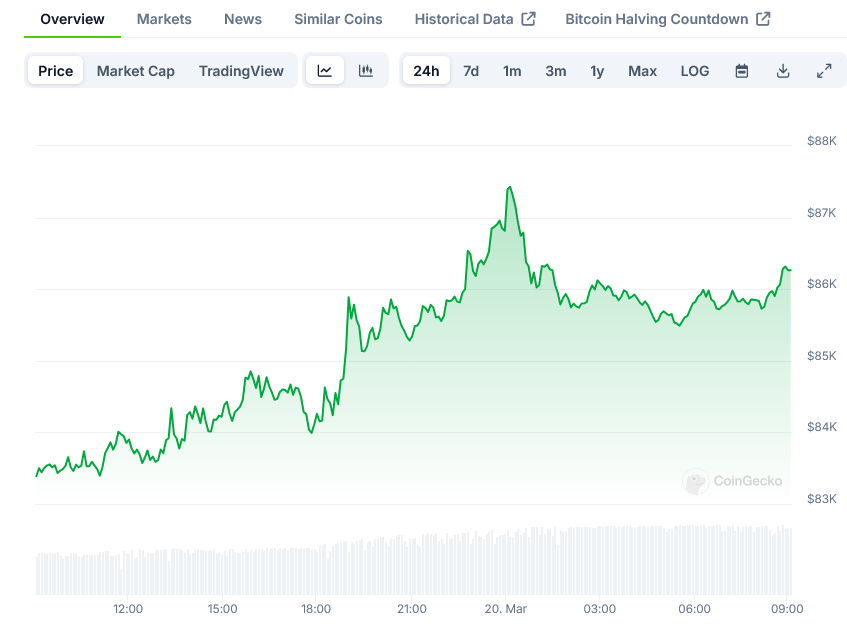Switch chart to TradingView mode

241,71
